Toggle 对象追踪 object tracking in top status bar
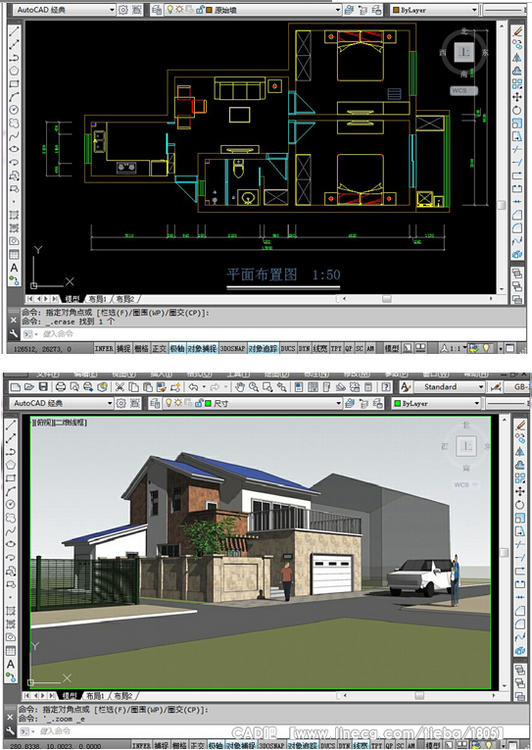The width and height of the screenshot is (532, 750). tap(263, 349)
